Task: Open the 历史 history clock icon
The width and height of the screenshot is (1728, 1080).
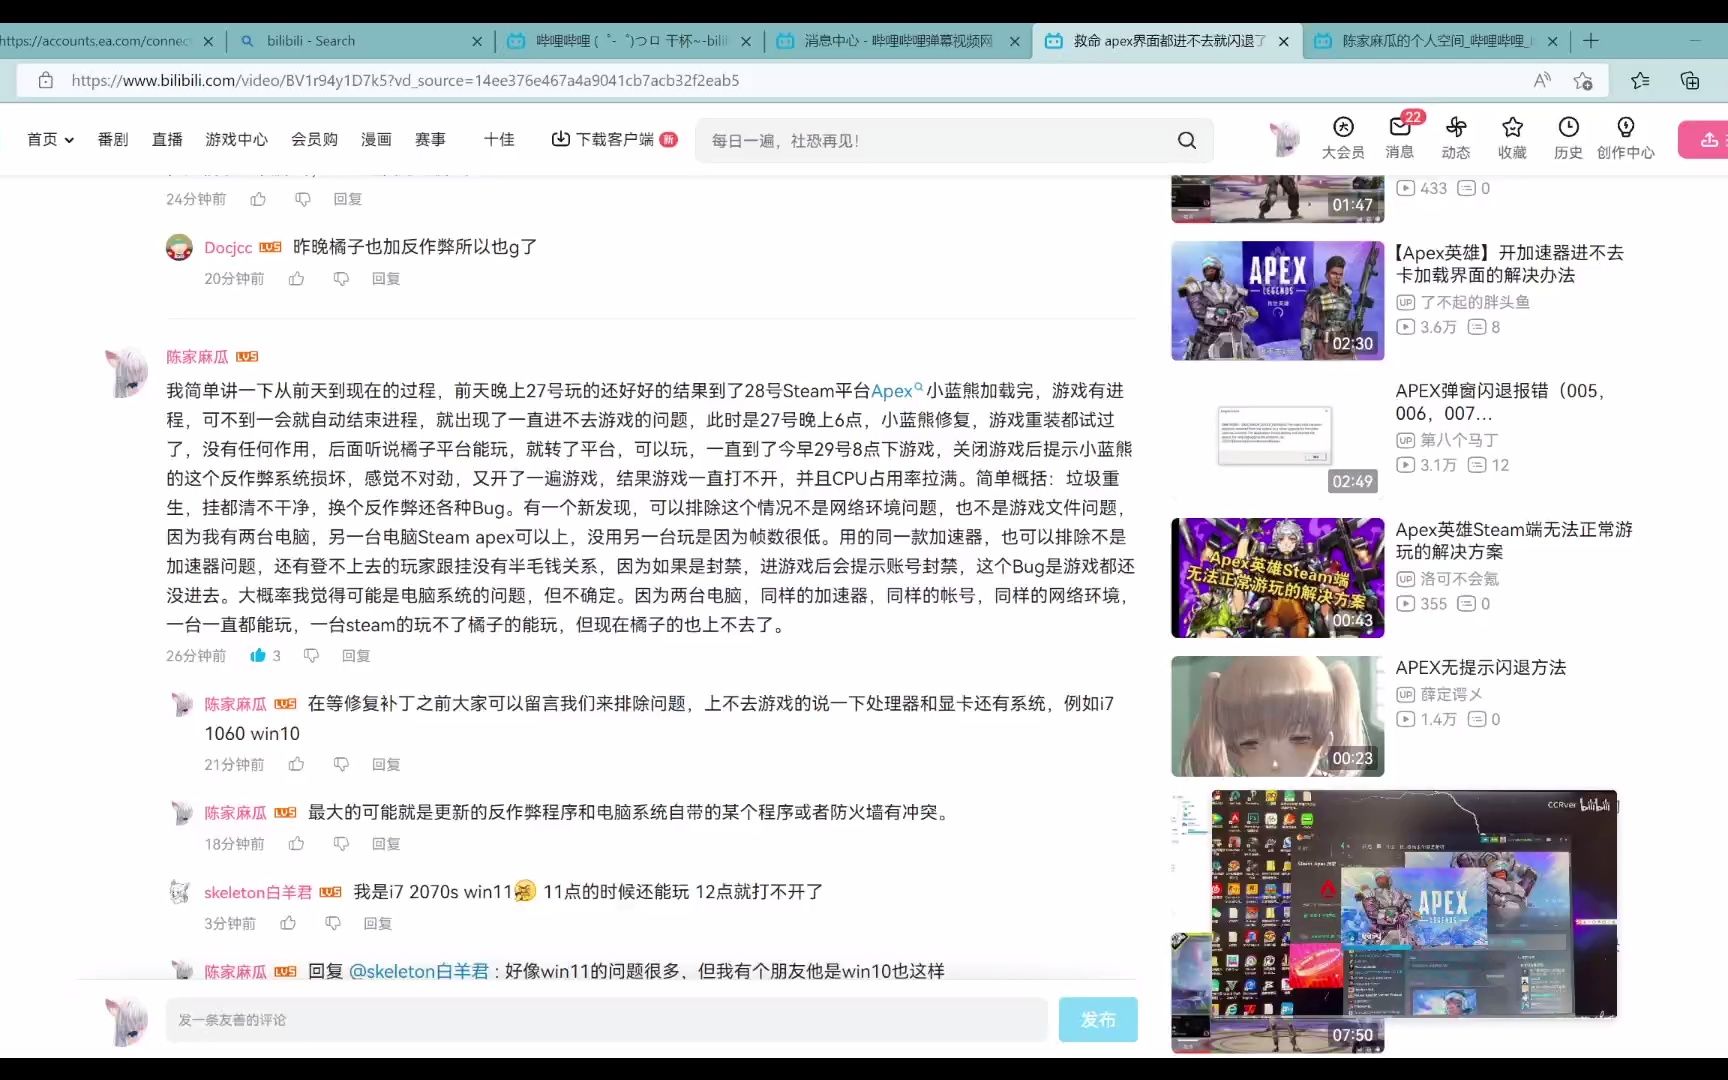Action: 1568,138
